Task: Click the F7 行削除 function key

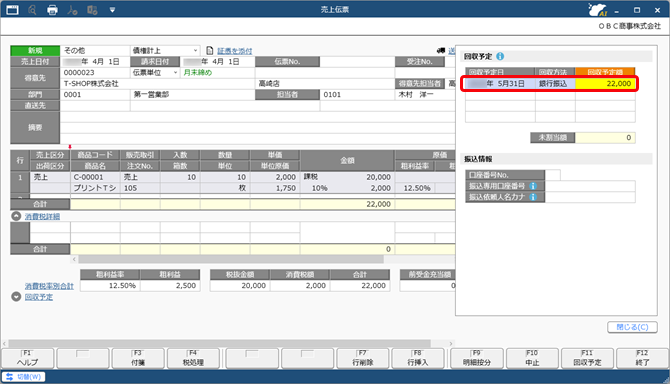Action: (363, 358)
